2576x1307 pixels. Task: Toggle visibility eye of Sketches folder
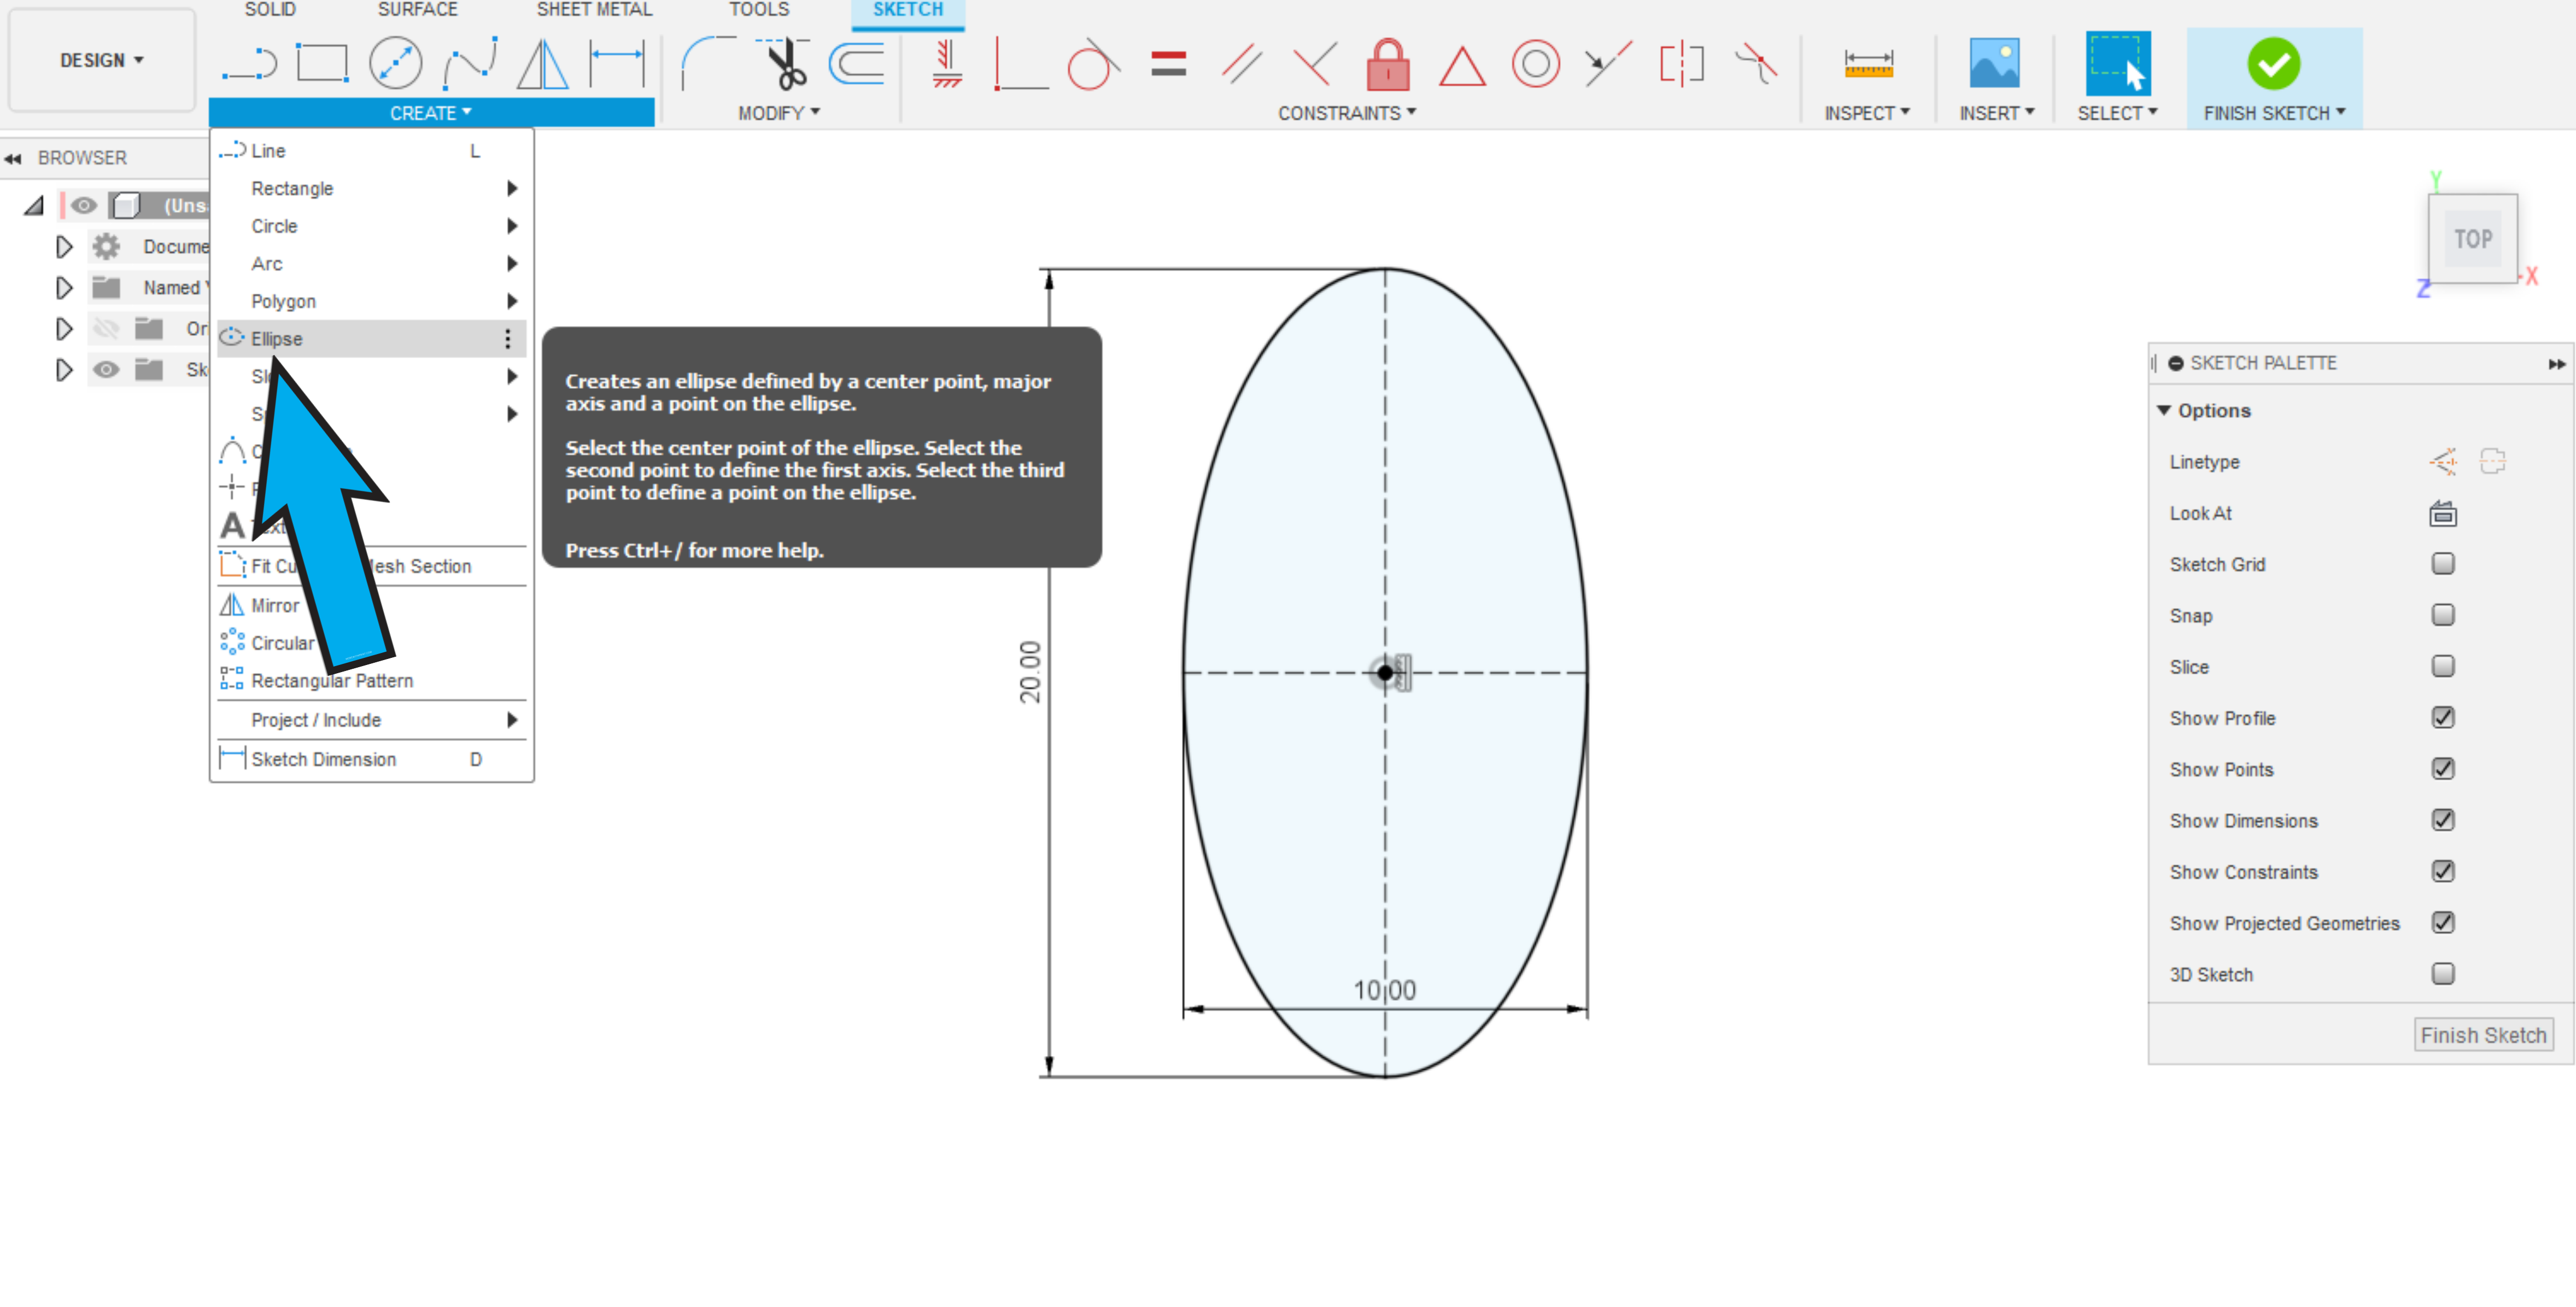pos(106,370)
